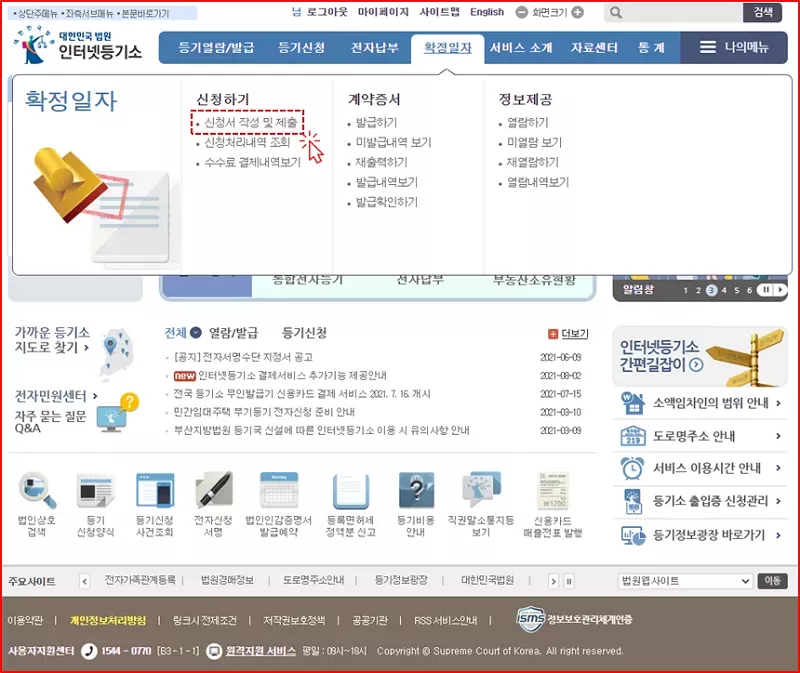Screen dimensions: 800x673
Task: Expand 도로명주소 안내 arrow
Action: (778, 436)
